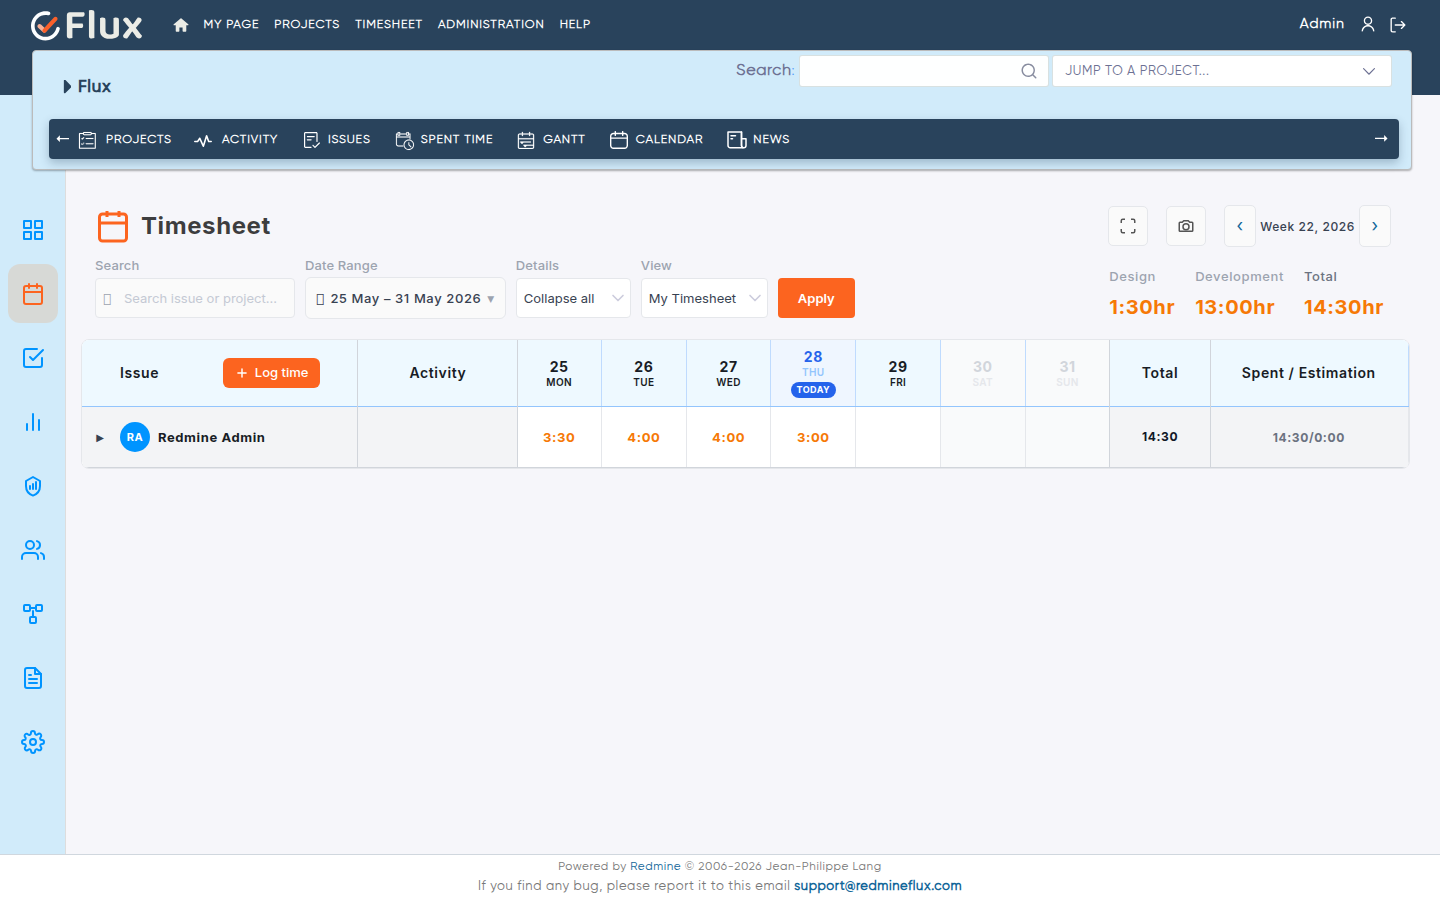Open the checkbox task icon in sidebar
The image size is (1440, 900).
(33, 358)
